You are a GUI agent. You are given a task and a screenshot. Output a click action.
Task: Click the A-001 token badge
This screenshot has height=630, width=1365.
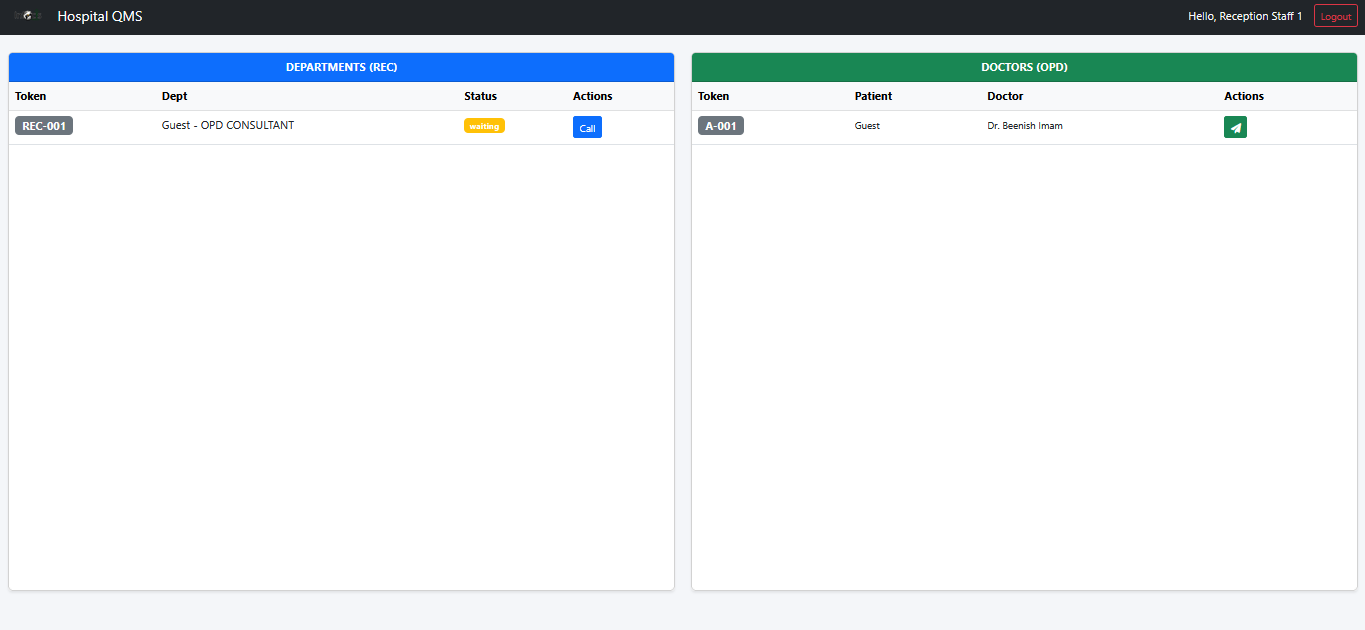pos(721,125)
